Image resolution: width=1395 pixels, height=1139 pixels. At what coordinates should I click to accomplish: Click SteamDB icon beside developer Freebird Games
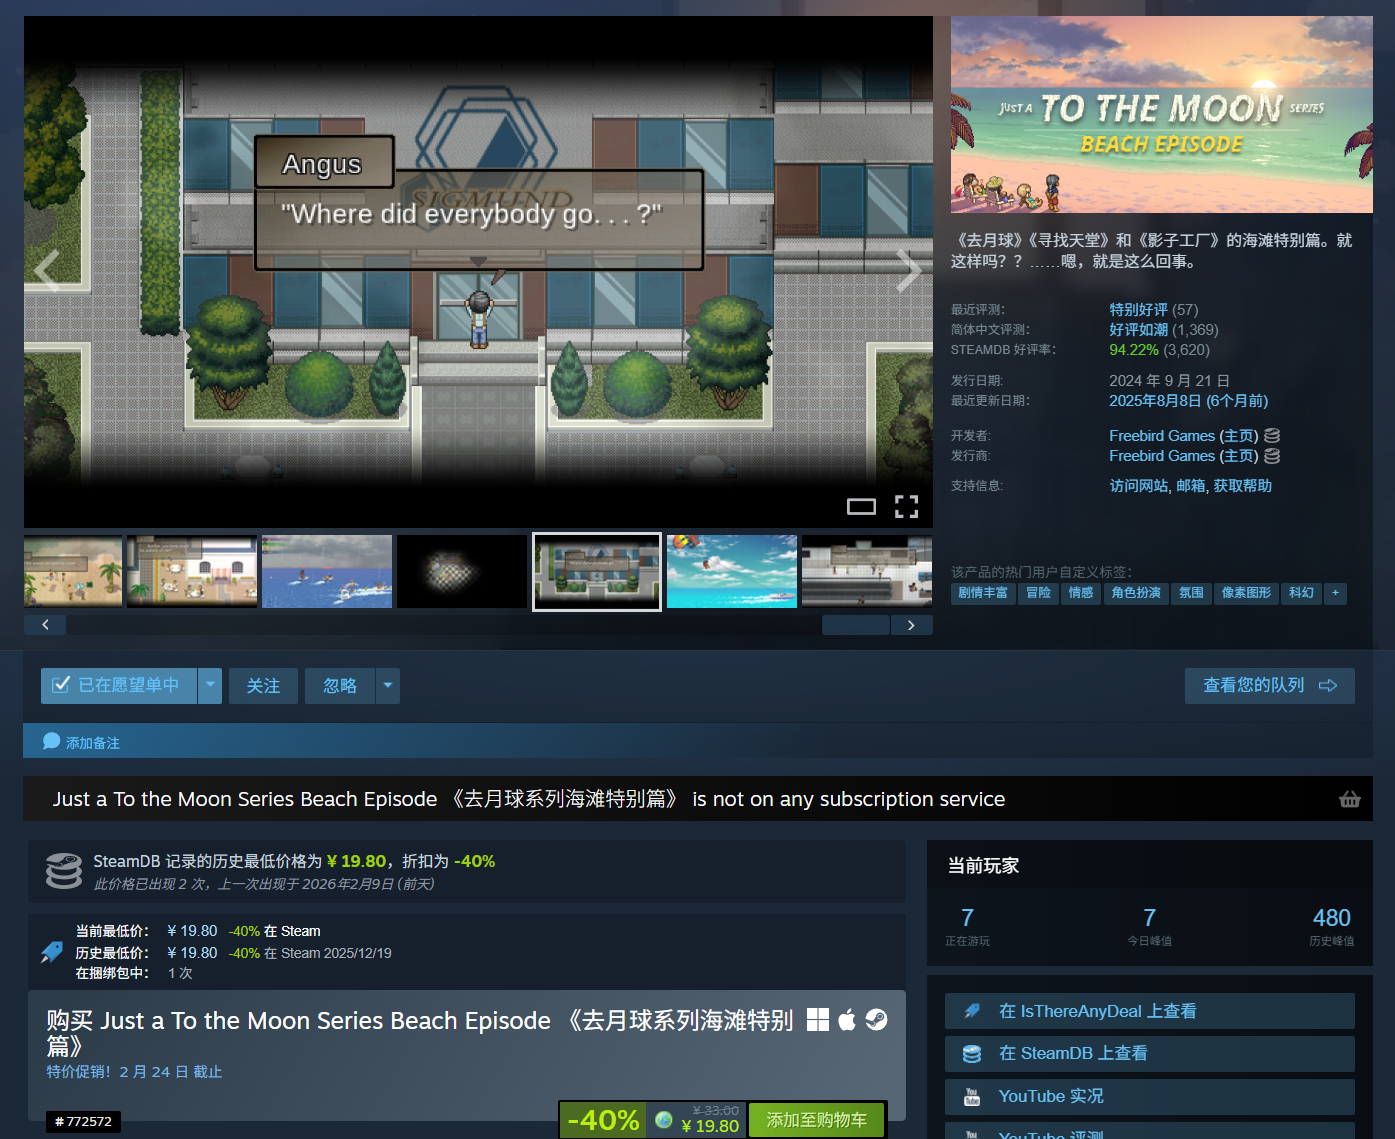(1272, 436)
